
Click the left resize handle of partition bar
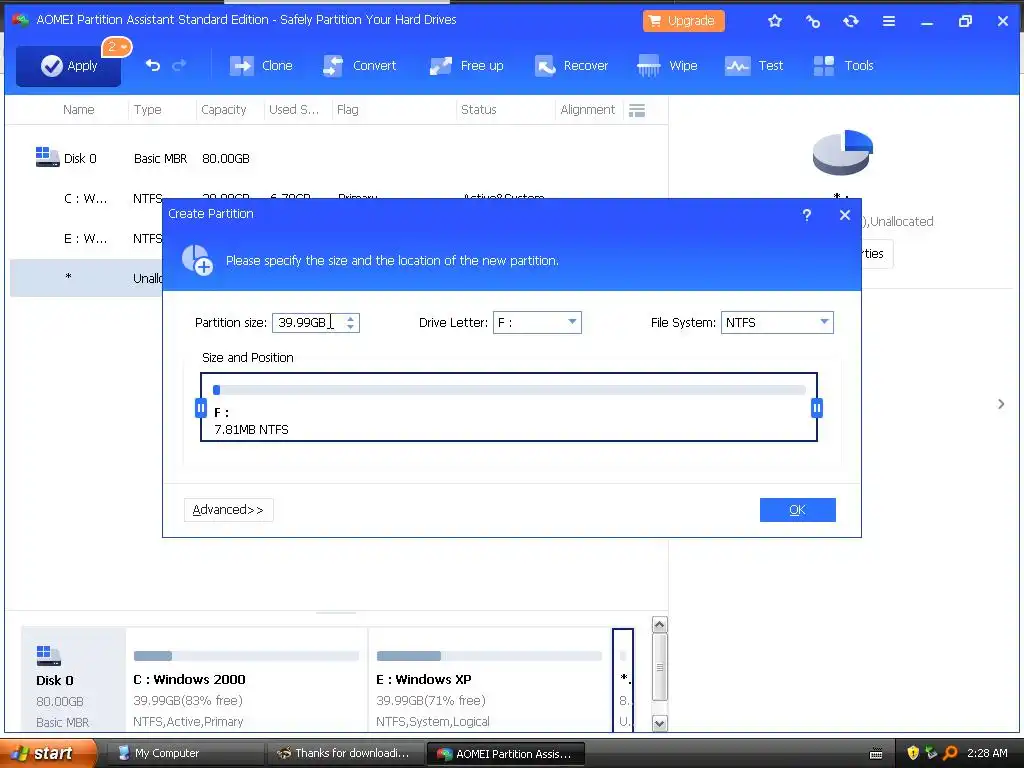click(201, 408)
